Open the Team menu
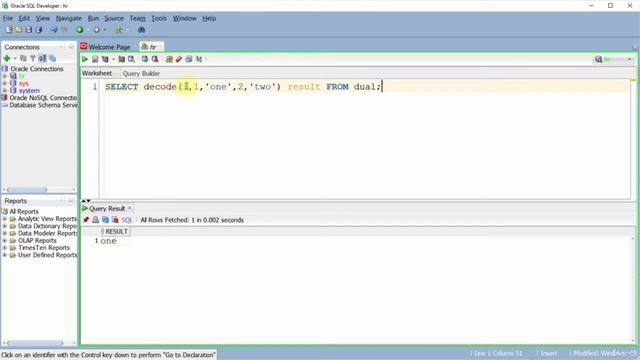 (138, 18)
